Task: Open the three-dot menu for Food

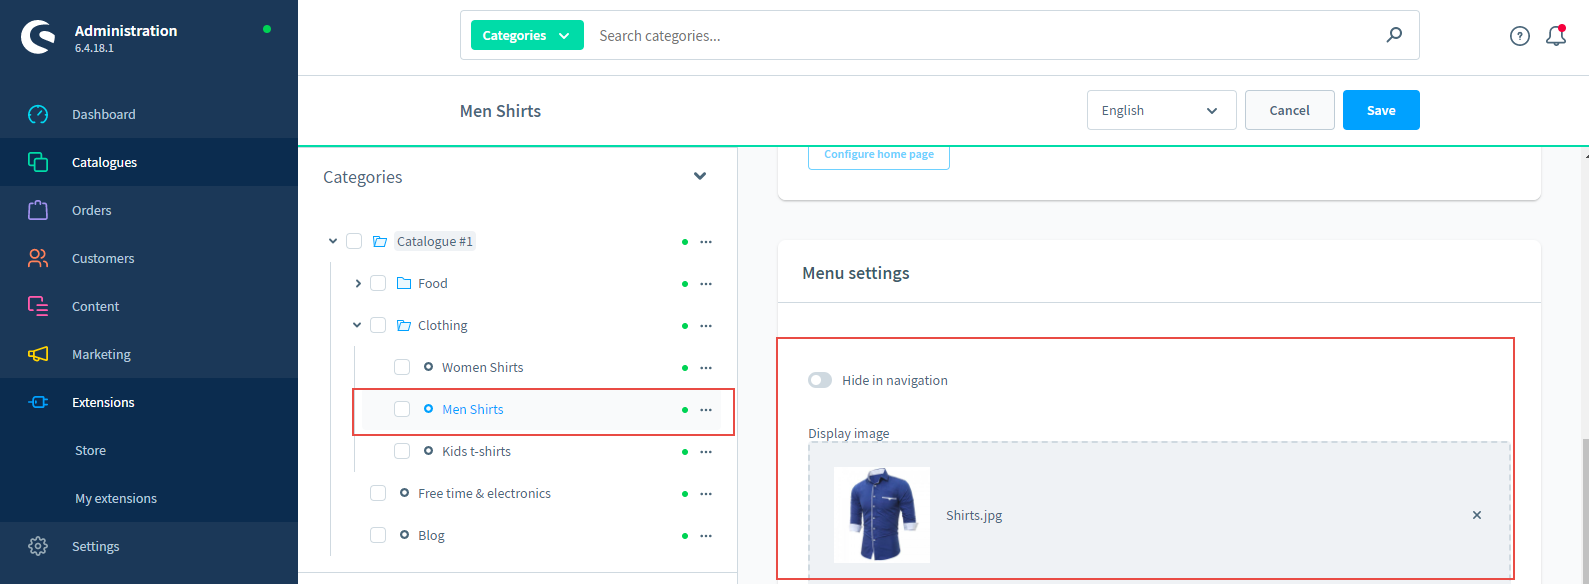Action: pos(706,284)
